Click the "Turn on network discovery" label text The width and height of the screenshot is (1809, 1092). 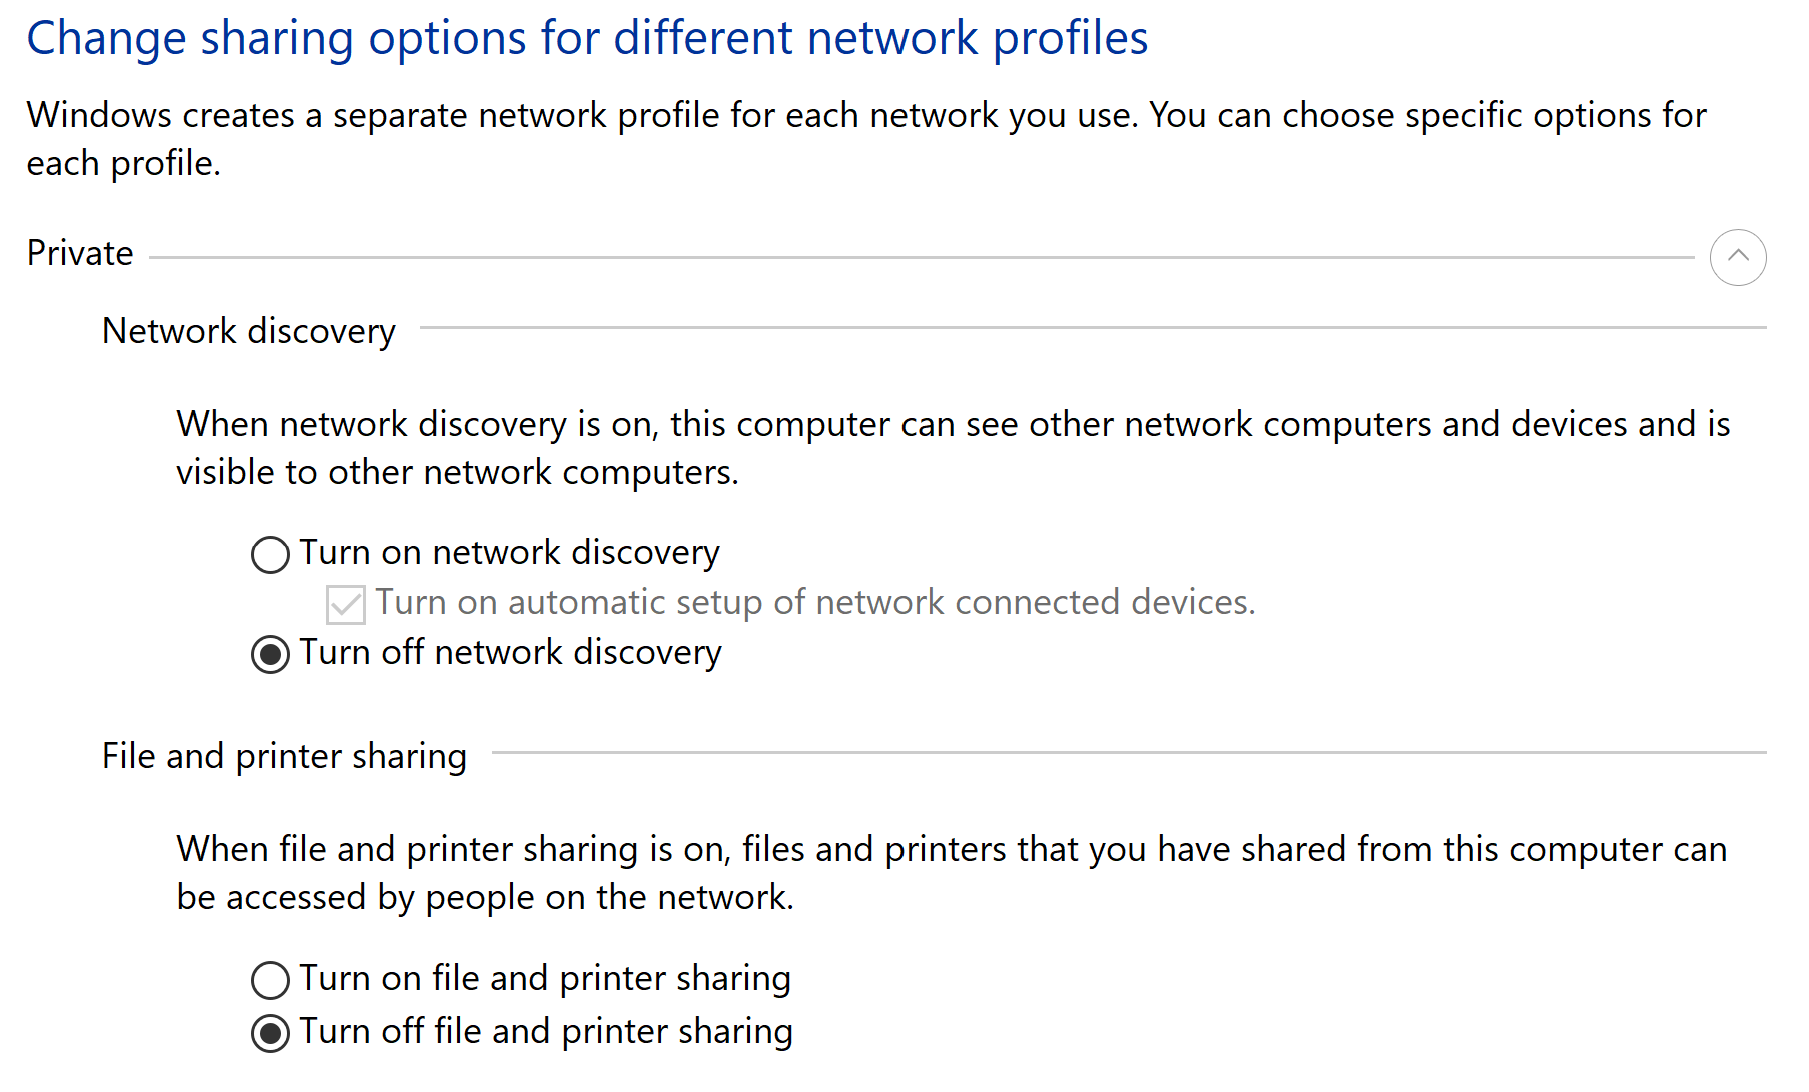(509, 553)
